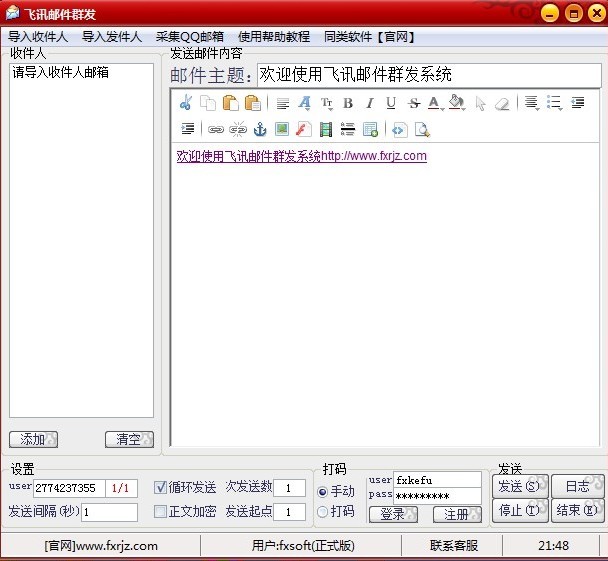Open the 采集QQ邮箱 menu
Viewport: 608px width, 561px height.
click(189, 37)
